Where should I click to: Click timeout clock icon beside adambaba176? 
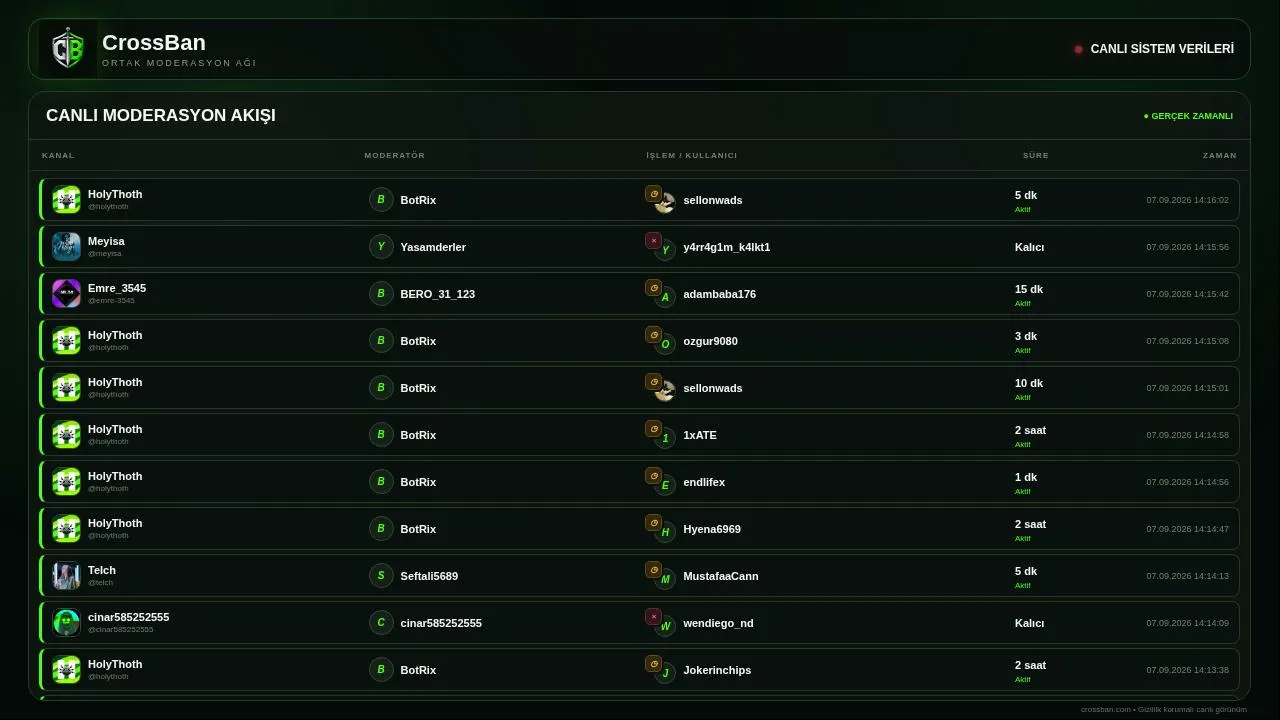[x=653, y=287]
